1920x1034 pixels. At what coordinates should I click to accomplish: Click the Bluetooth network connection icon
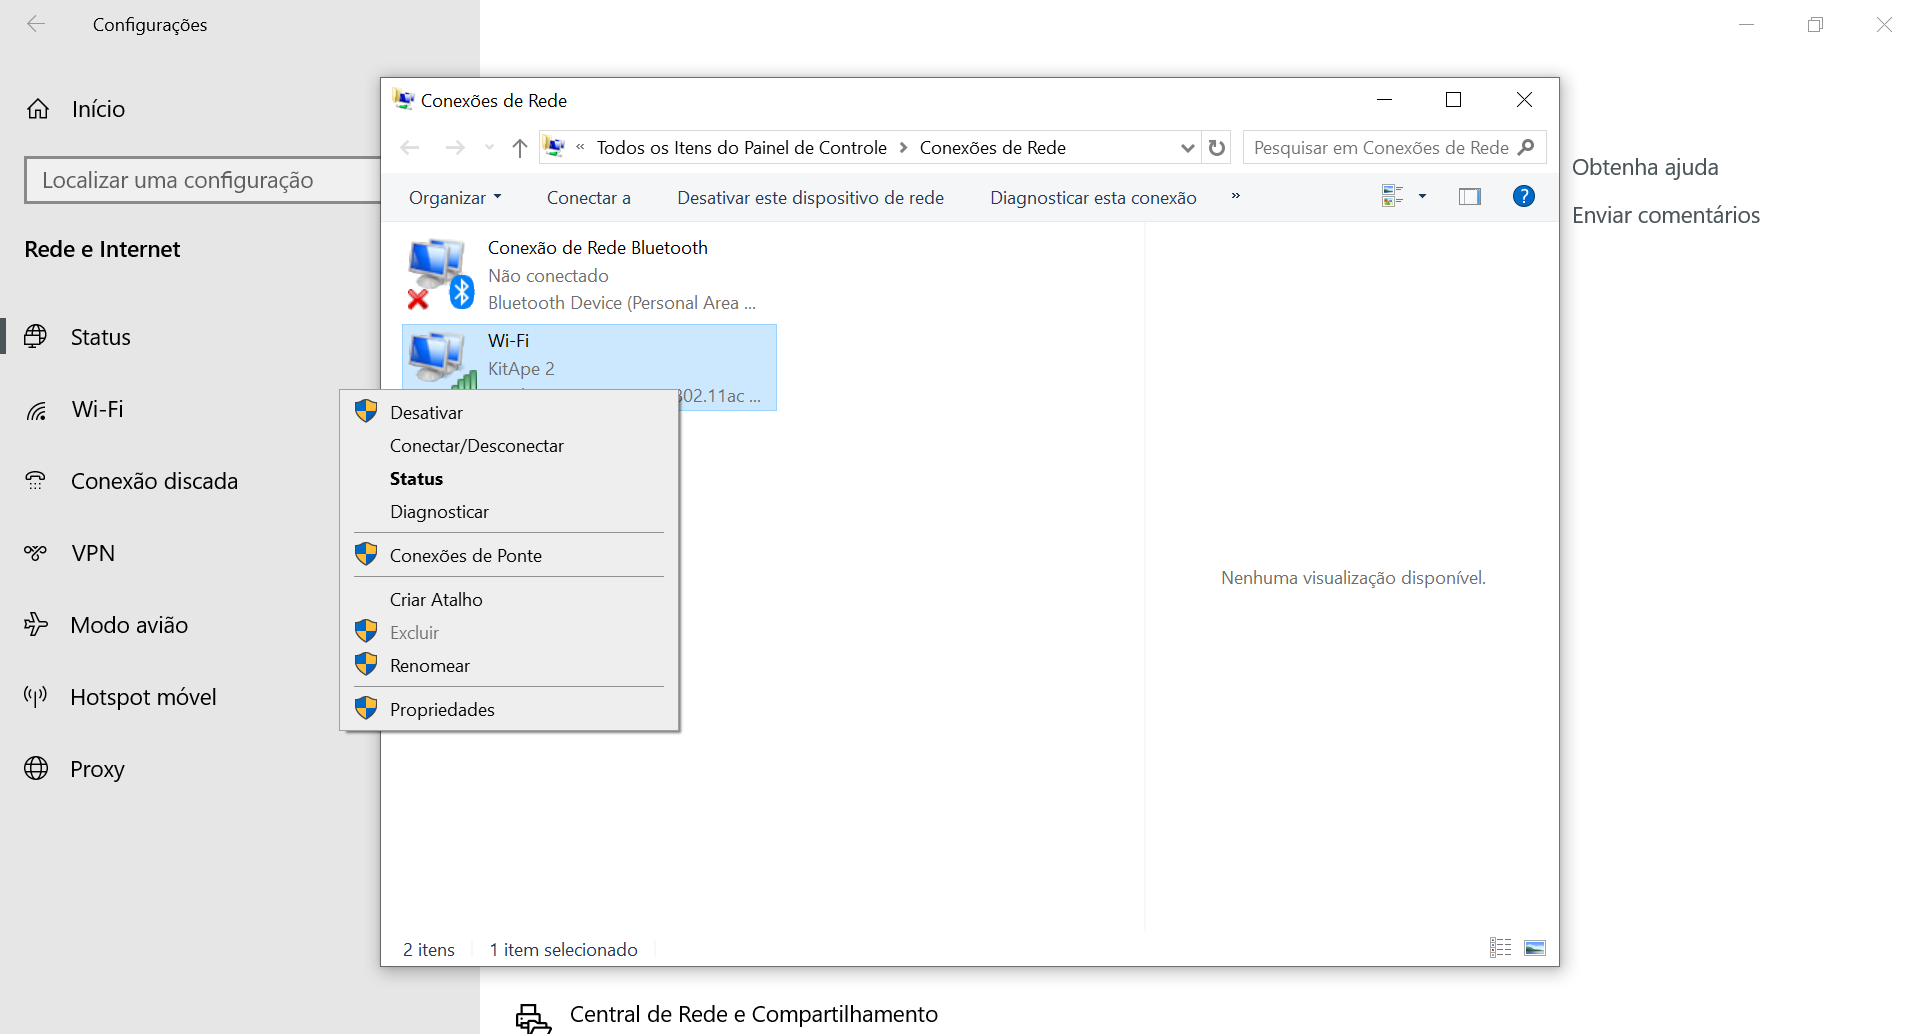click(440, 274)
